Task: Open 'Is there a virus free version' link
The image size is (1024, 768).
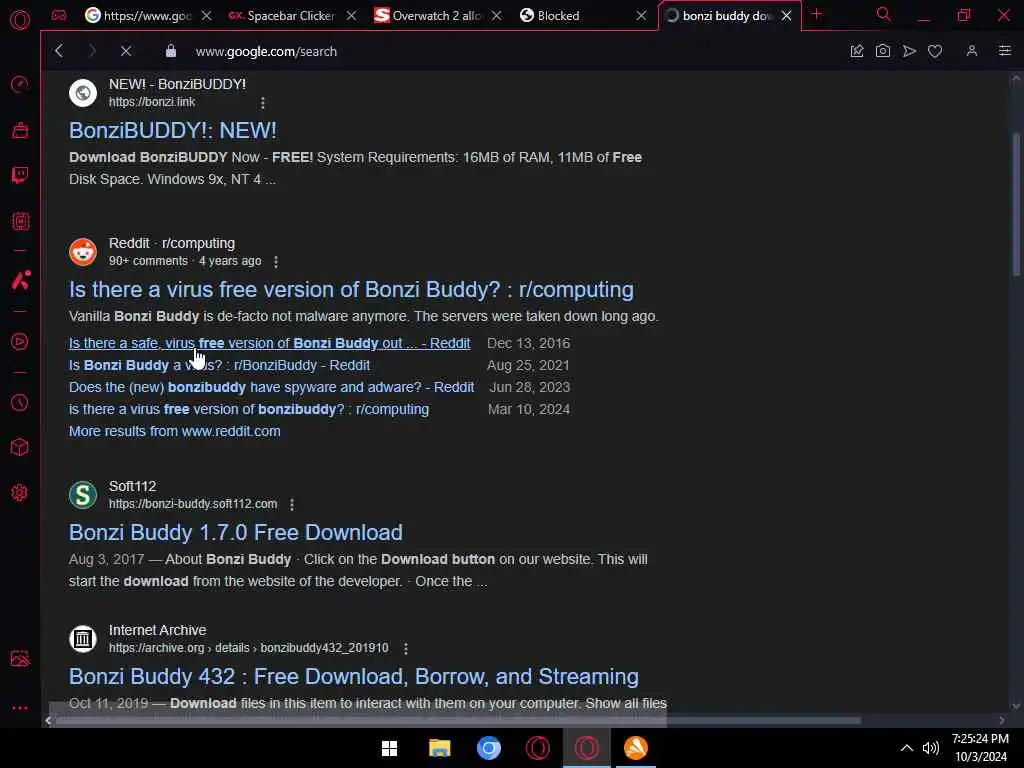Action: click(x=351, y=289)
